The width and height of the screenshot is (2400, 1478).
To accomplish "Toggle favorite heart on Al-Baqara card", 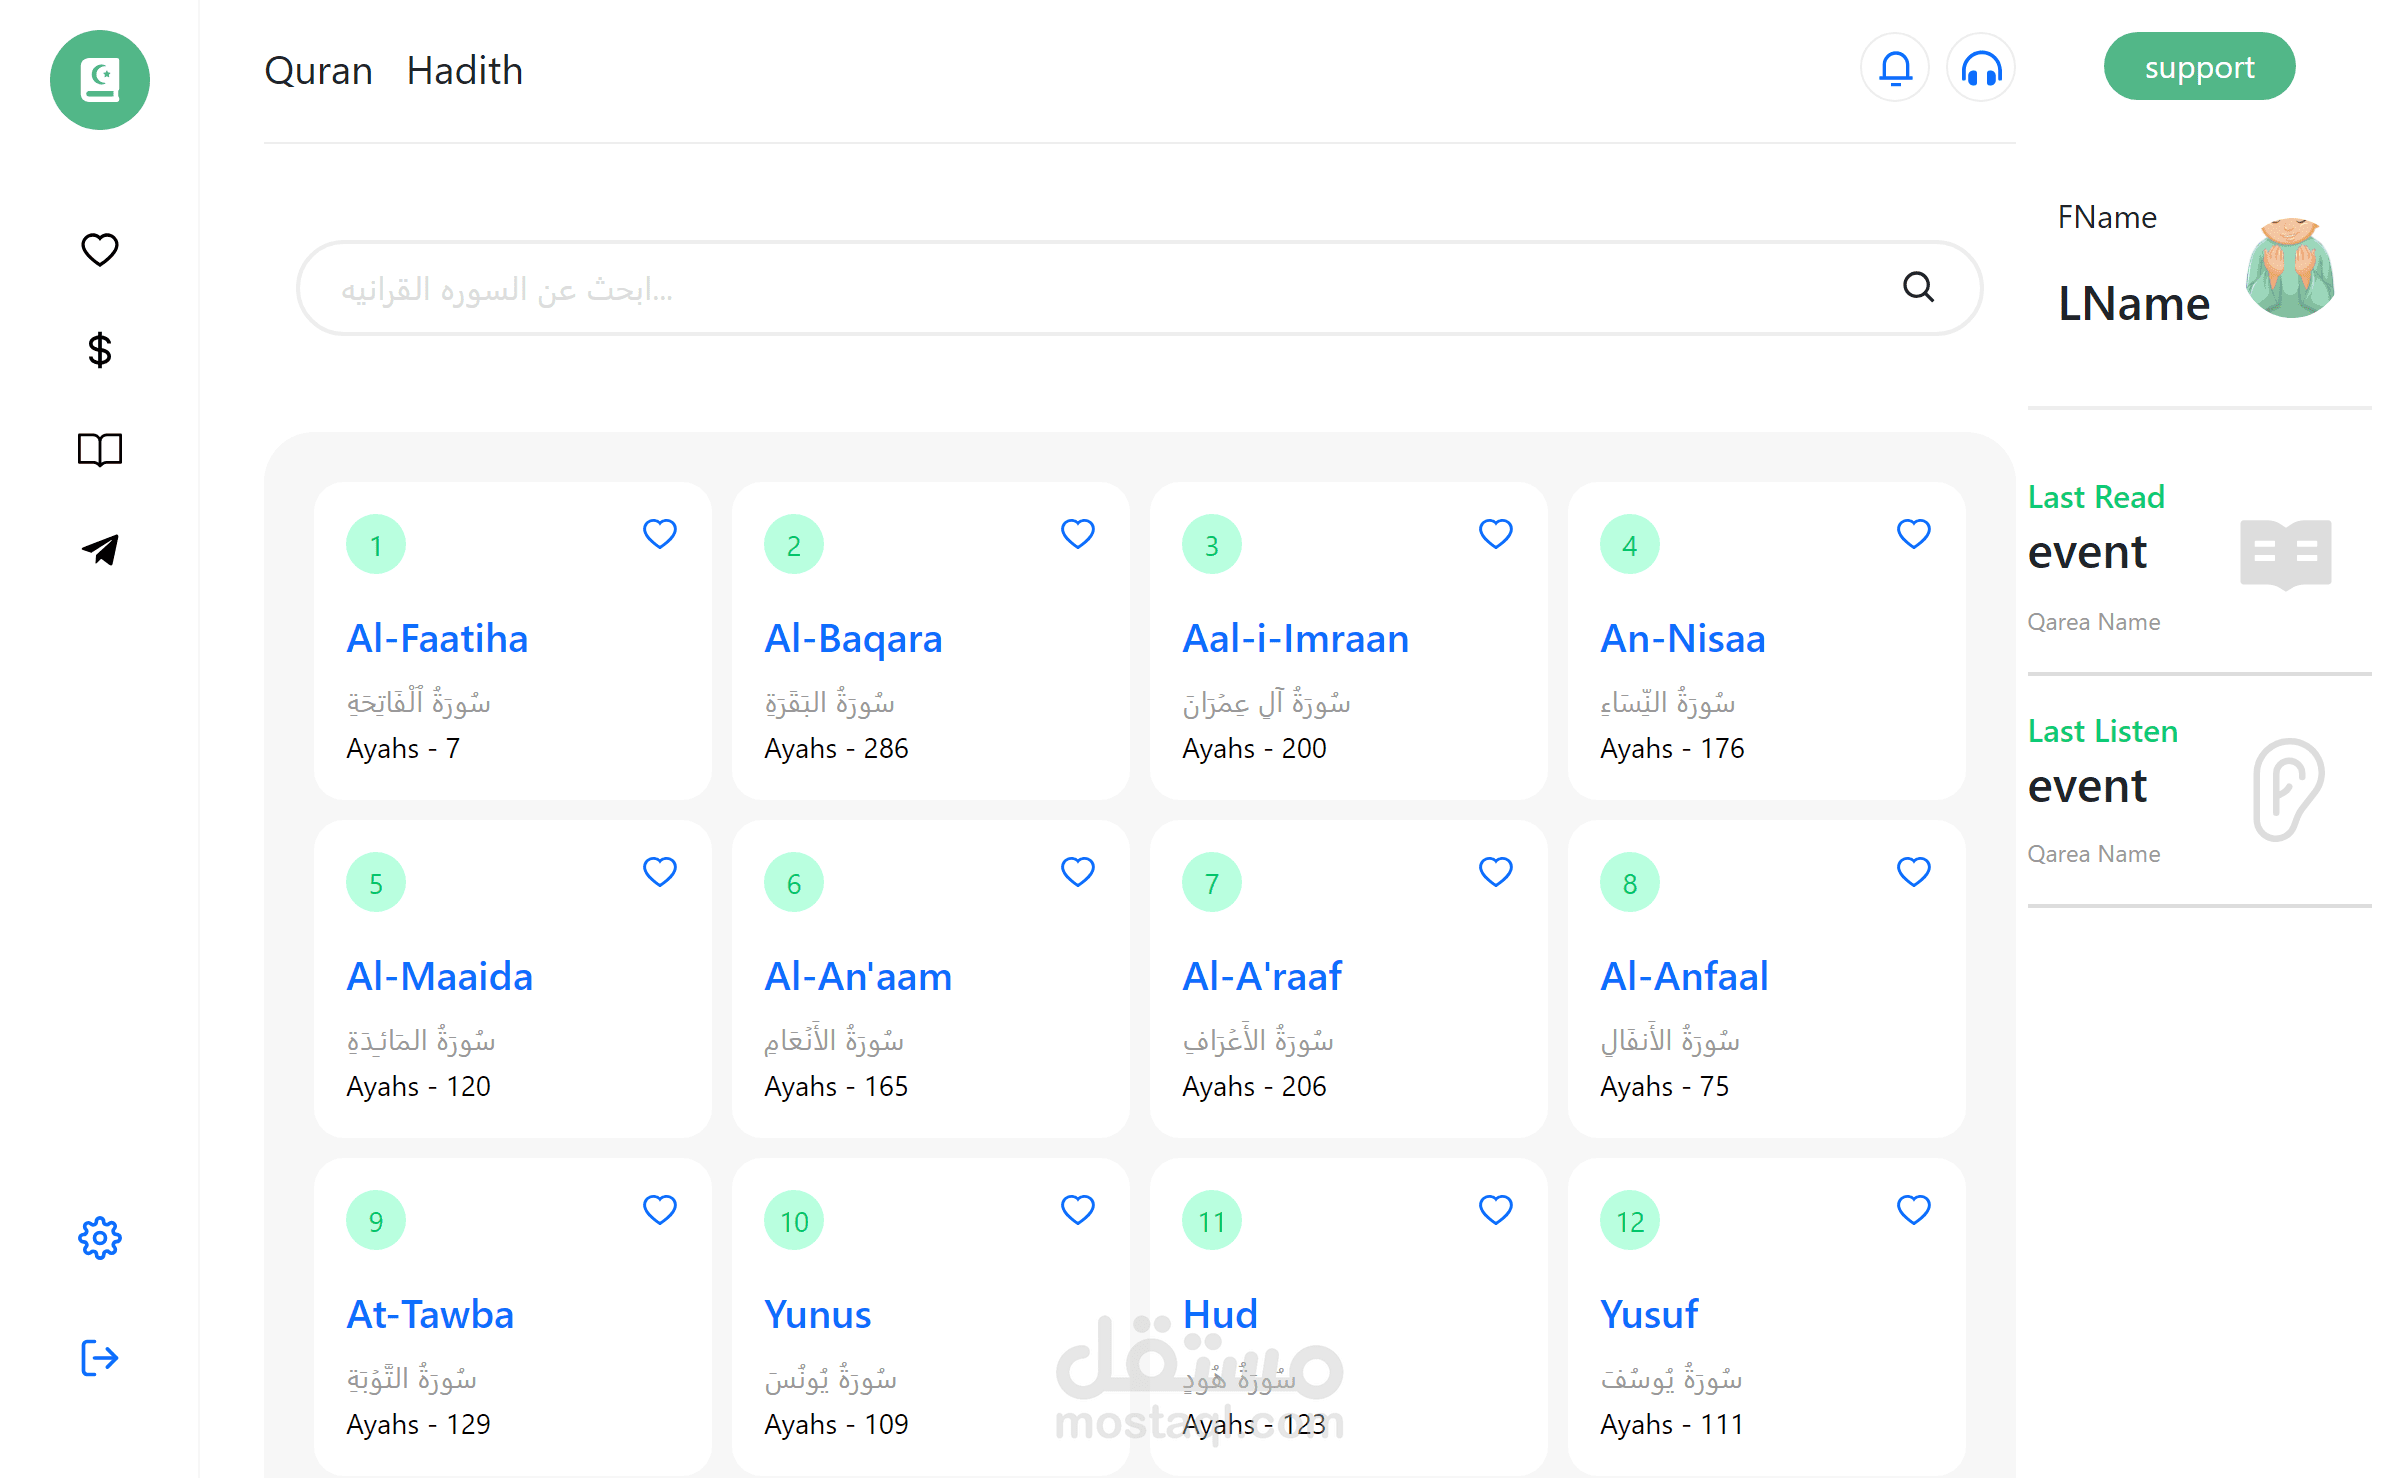I will pyautogui.click(x=1078, y=534).
